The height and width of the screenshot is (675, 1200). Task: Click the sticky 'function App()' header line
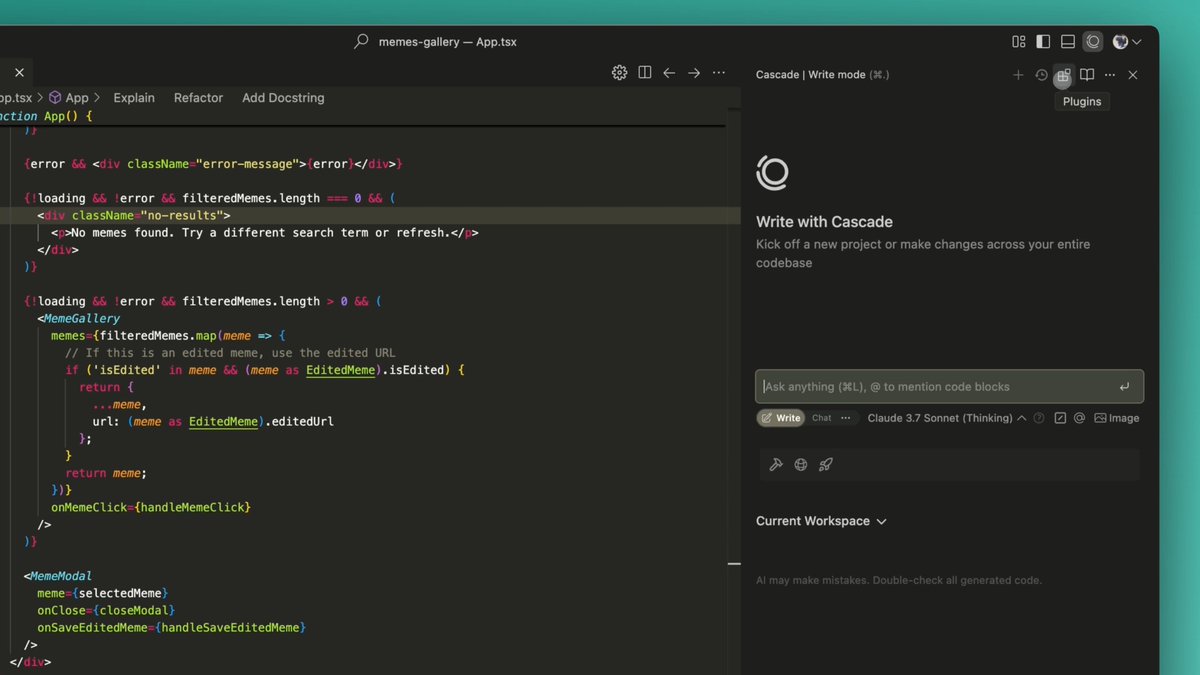(46, 116)
